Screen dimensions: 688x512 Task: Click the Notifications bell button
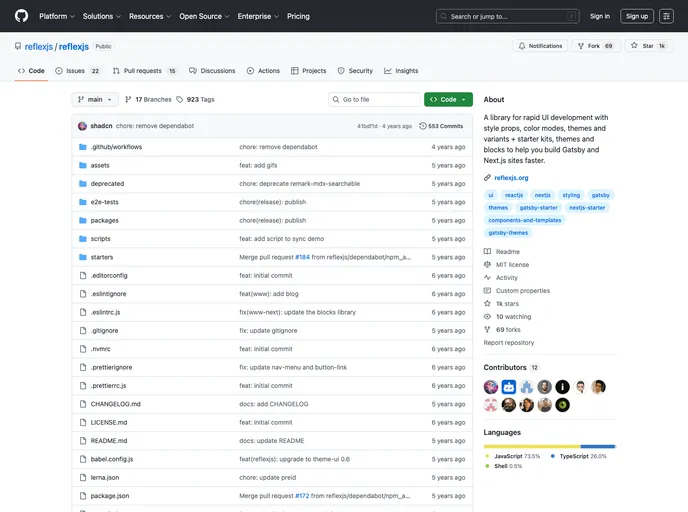point(540,46)
